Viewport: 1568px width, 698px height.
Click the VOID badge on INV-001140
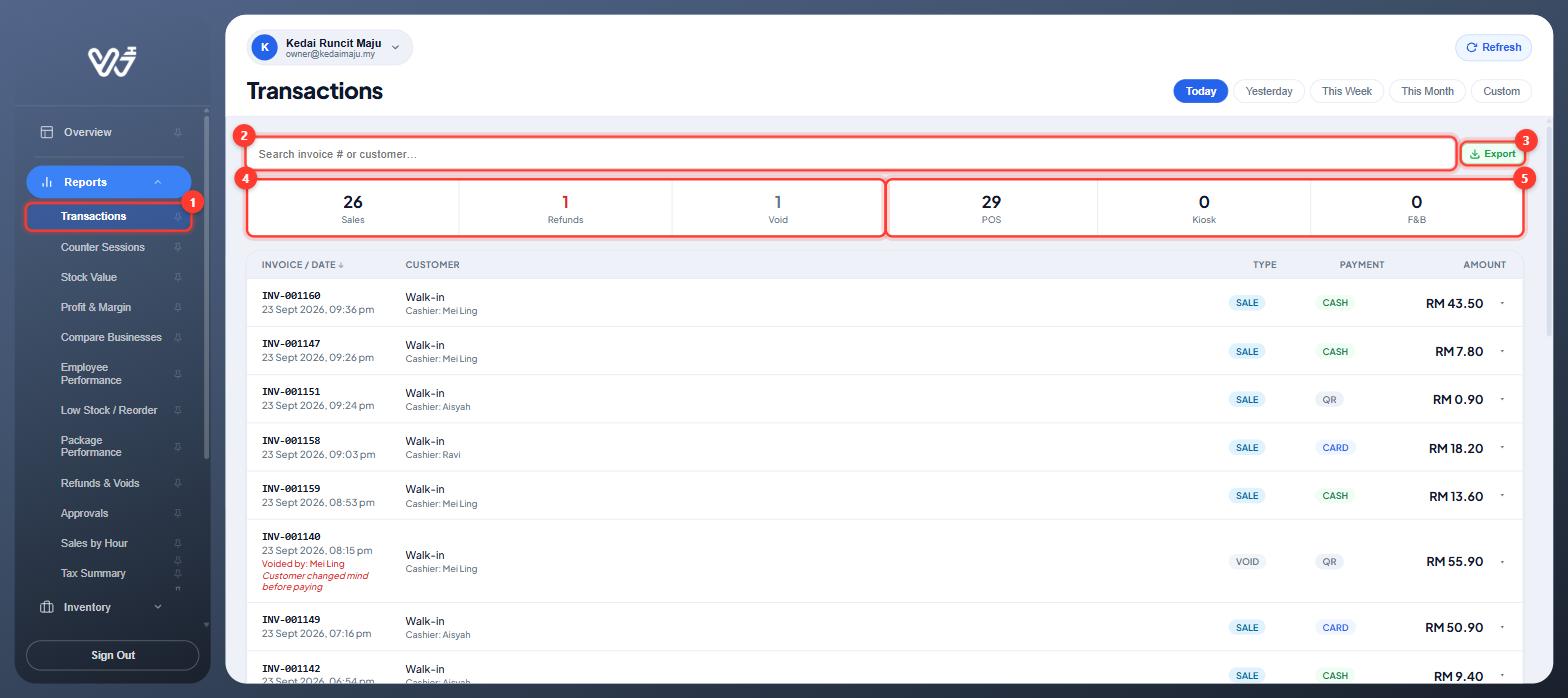[x=1247, y=562]
